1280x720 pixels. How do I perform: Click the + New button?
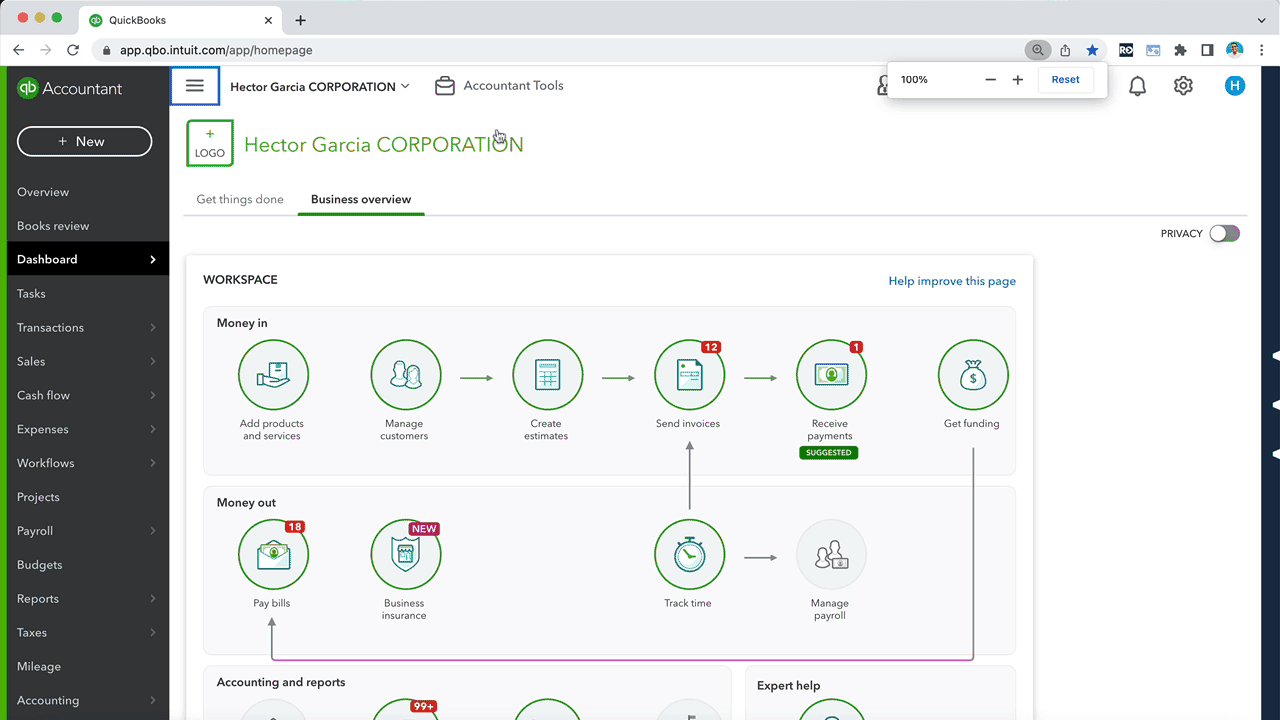click(x=85, y=141)
